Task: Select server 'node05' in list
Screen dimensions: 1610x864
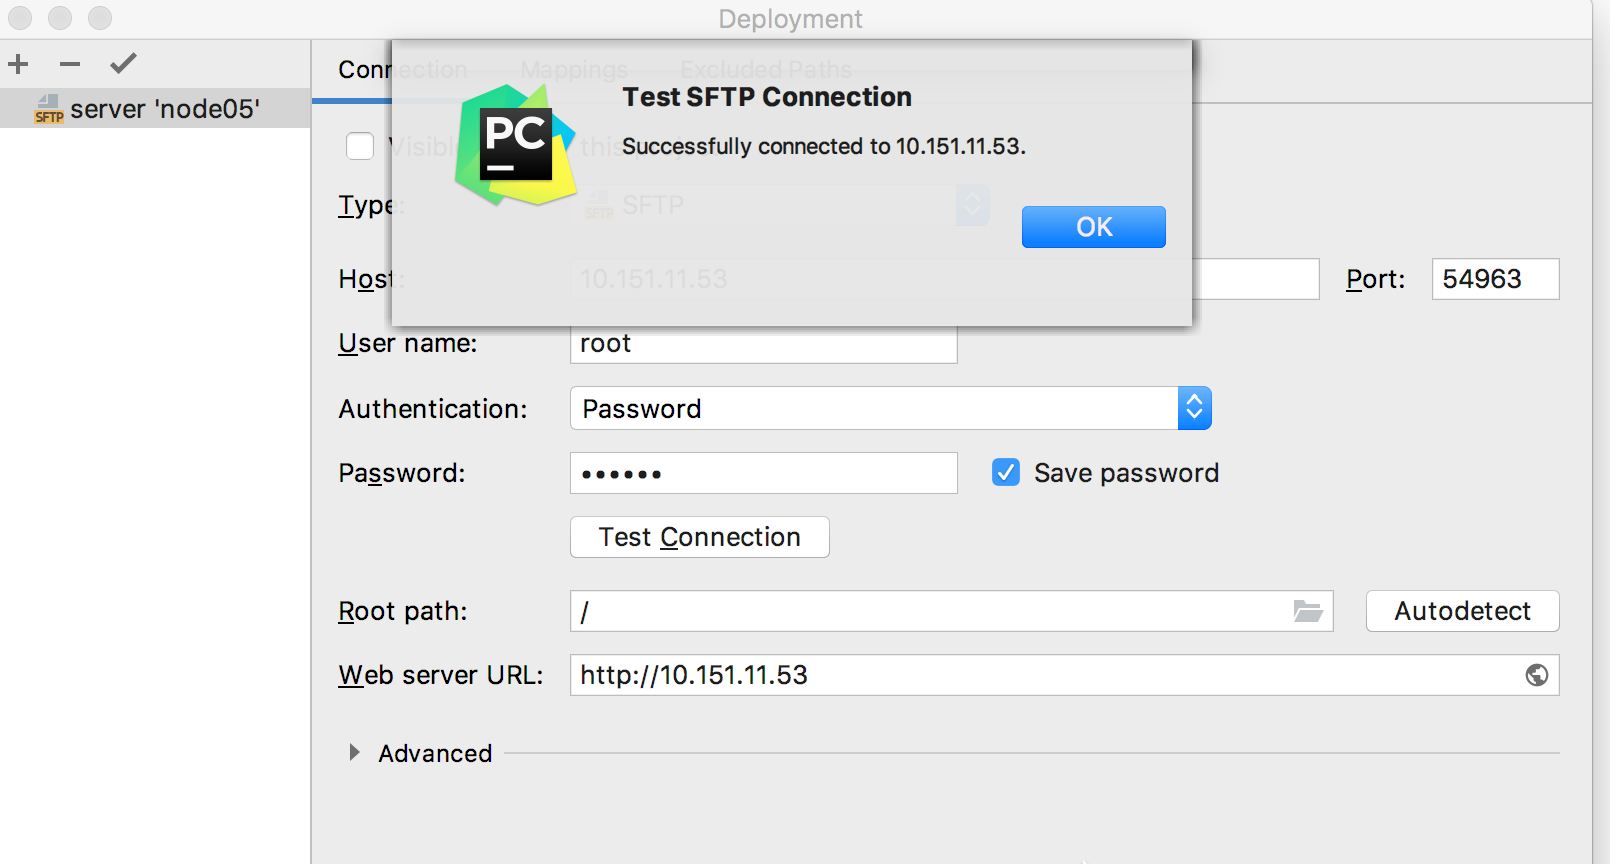Action: coord(165,109)
